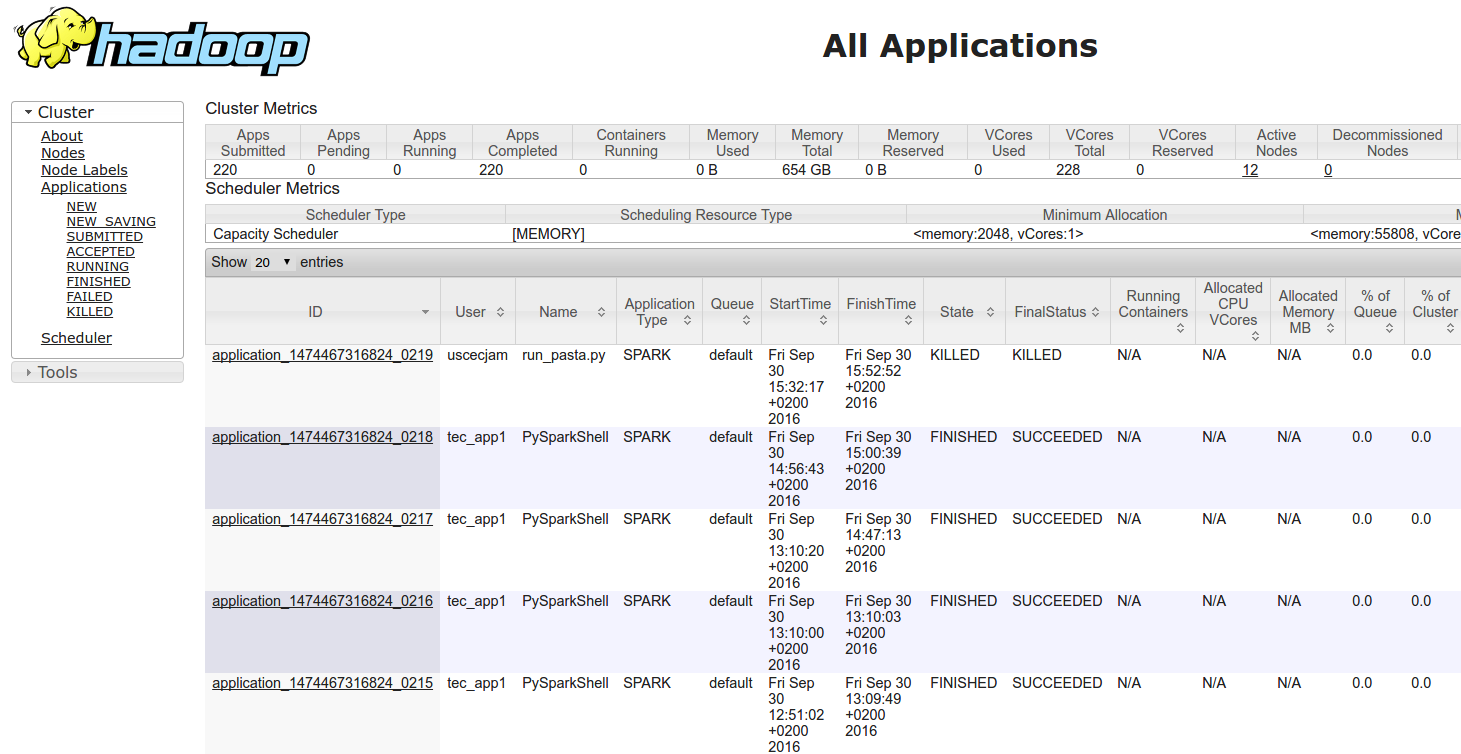Click the VCores Total value 228
The width and height of the screenshot is (1461, 754).
(1068, 170)
